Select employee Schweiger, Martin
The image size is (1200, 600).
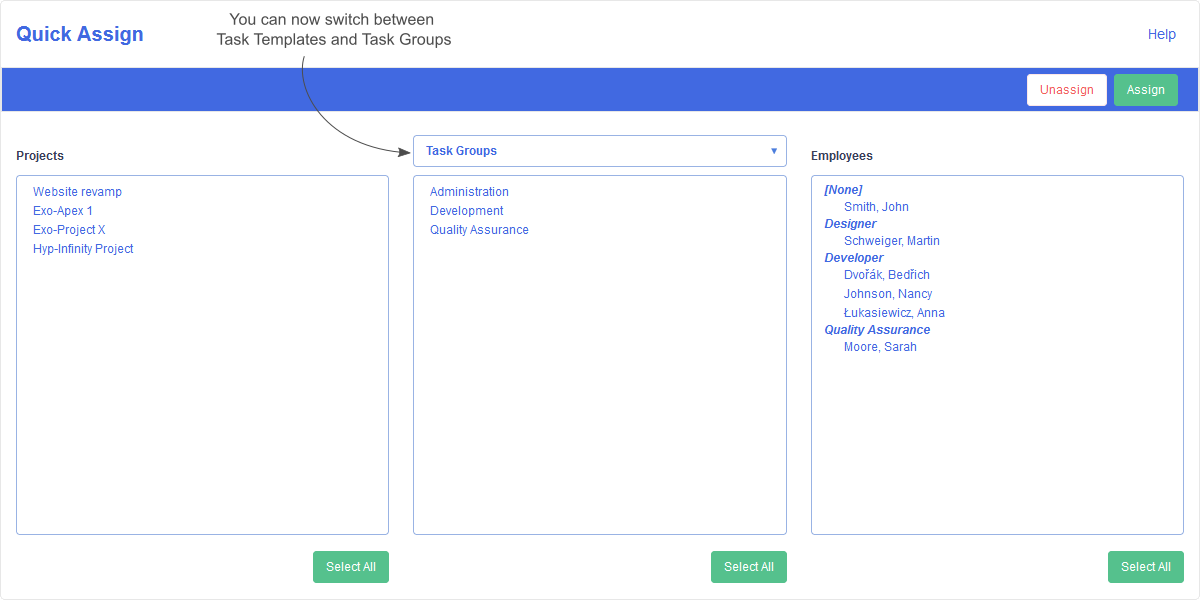[892, 241]
